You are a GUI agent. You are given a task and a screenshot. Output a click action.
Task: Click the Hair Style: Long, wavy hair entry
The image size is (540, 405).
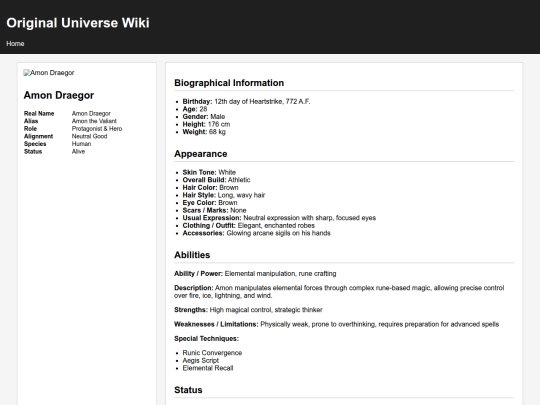click(224, 195)
